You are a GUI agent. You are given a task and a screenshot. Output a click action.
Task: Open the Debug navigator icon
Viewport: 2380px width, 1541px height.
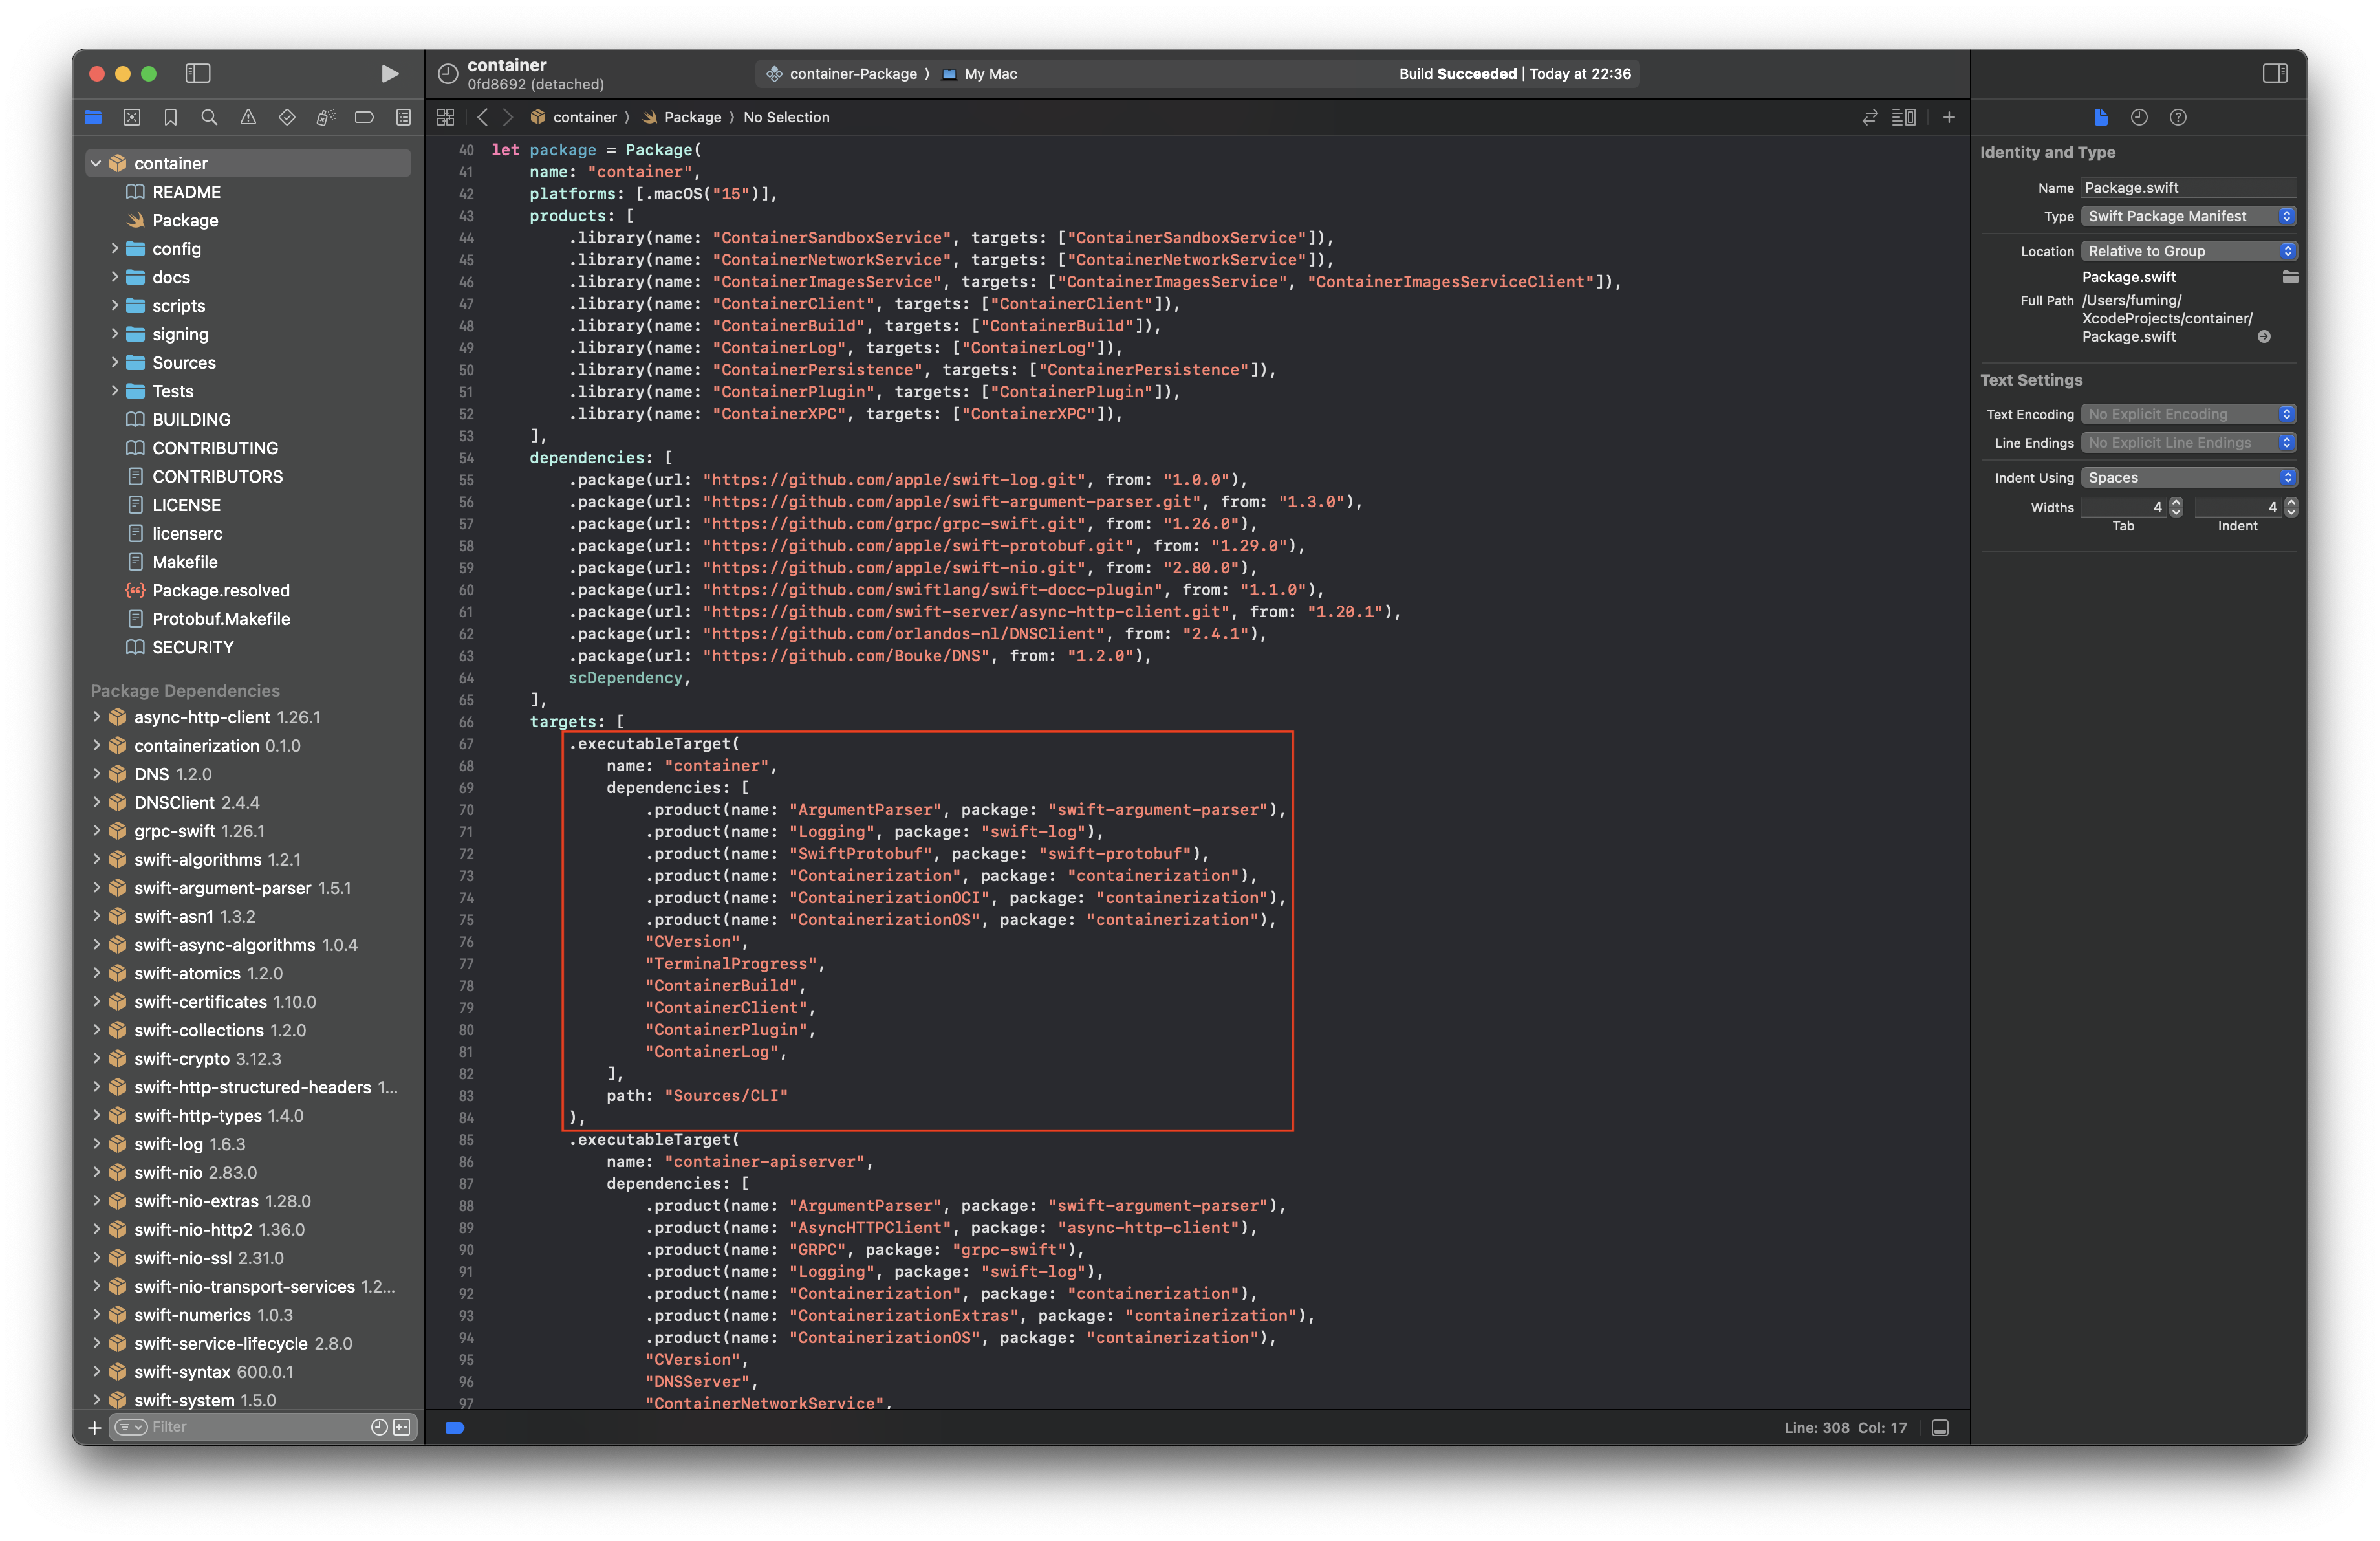pyautogui.click(x=326, y=117)
